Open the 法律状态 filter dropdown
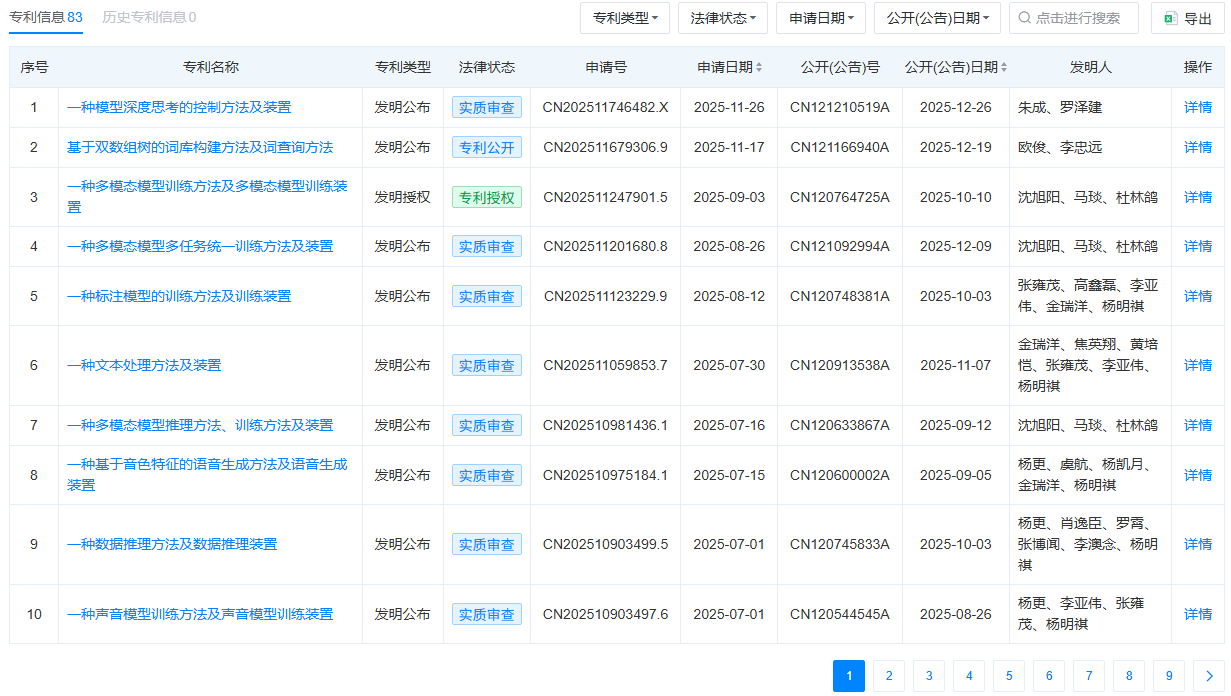 [x=722, y=18]
